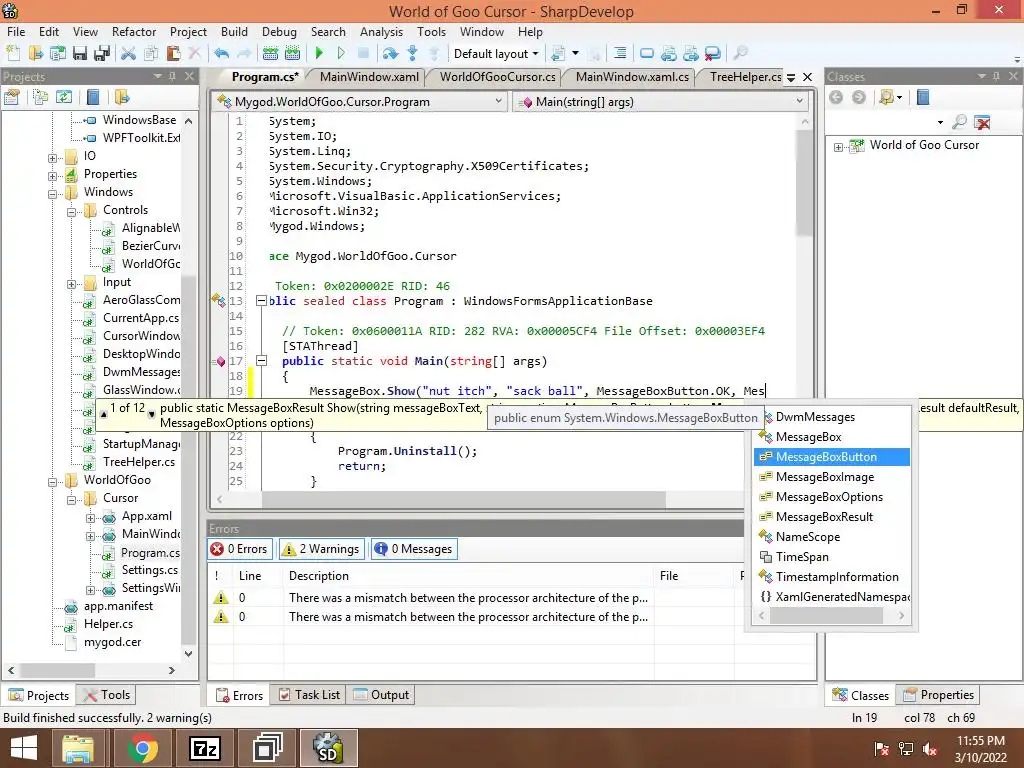Click the Run Without Debugger outline arrow
Image resolution: width=1024 pixels, height=768 pixels.
(x=341, y=54)
